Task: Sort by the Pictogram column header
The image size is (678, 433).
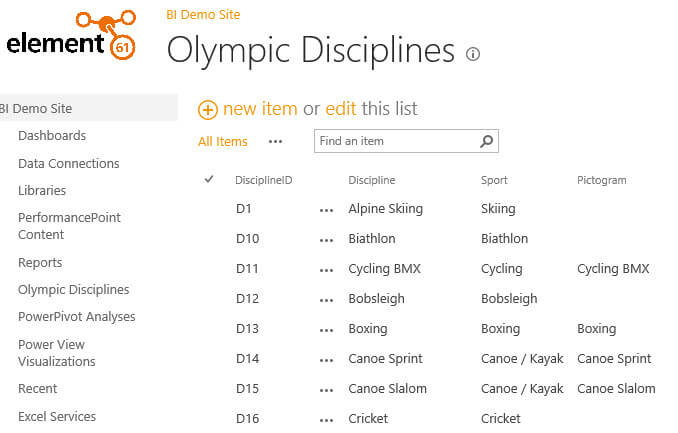Action: [x=601, y=180]
